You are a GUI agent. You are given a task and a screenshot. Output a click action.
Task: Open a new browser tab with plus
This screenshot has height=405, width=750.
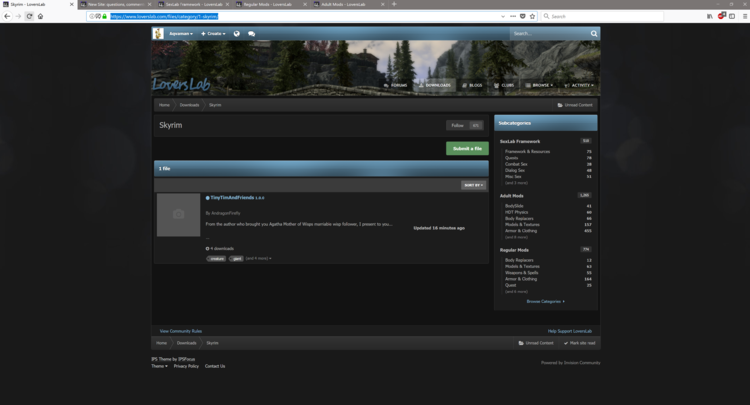pyautogui.click(x=394, y=4)
